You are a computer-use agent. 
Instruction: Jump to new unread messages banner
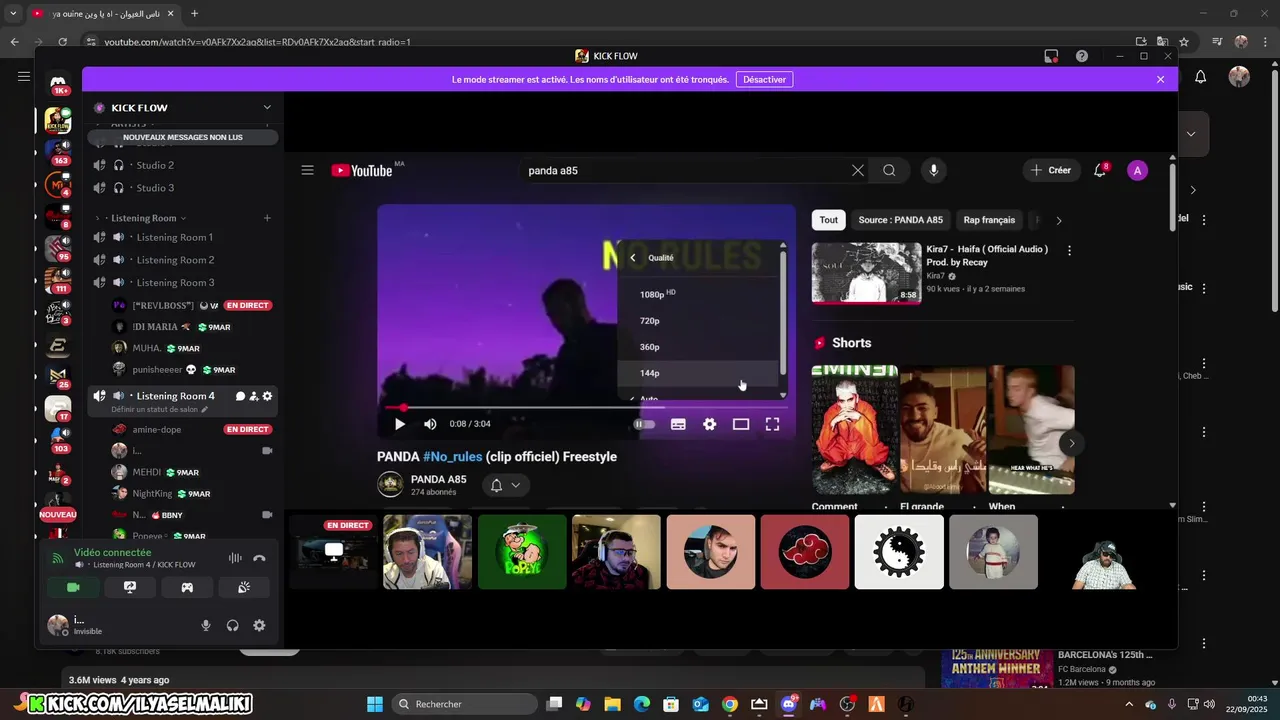(x=183, y=137)
